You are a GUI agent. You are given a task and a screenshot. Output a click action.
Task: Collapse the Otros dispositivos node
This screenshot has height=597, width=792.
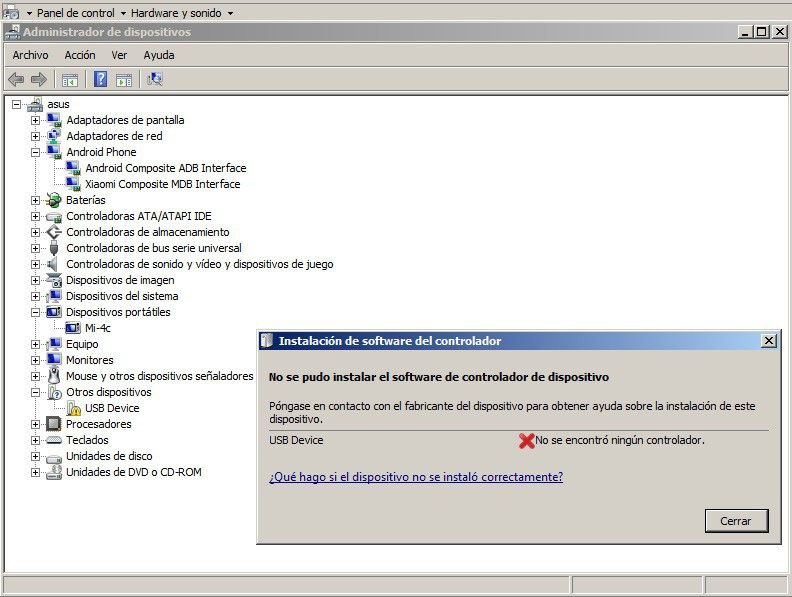pos(35,392)
